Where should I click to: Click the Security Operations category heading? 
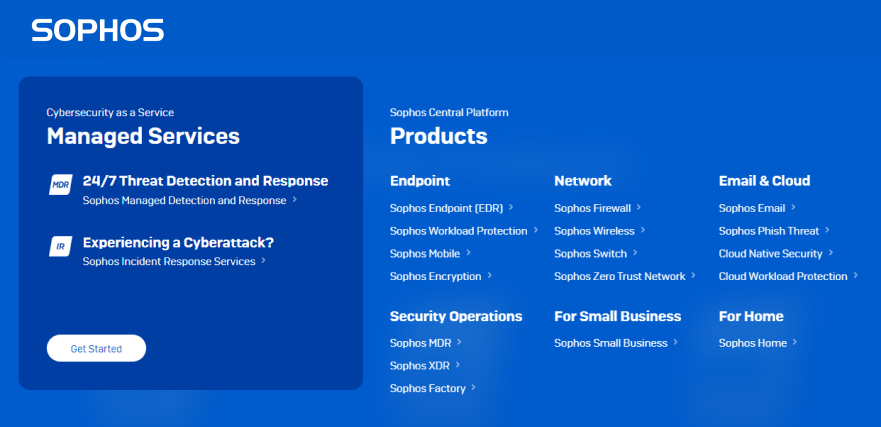pyautogui.click(x=456, y=316)
